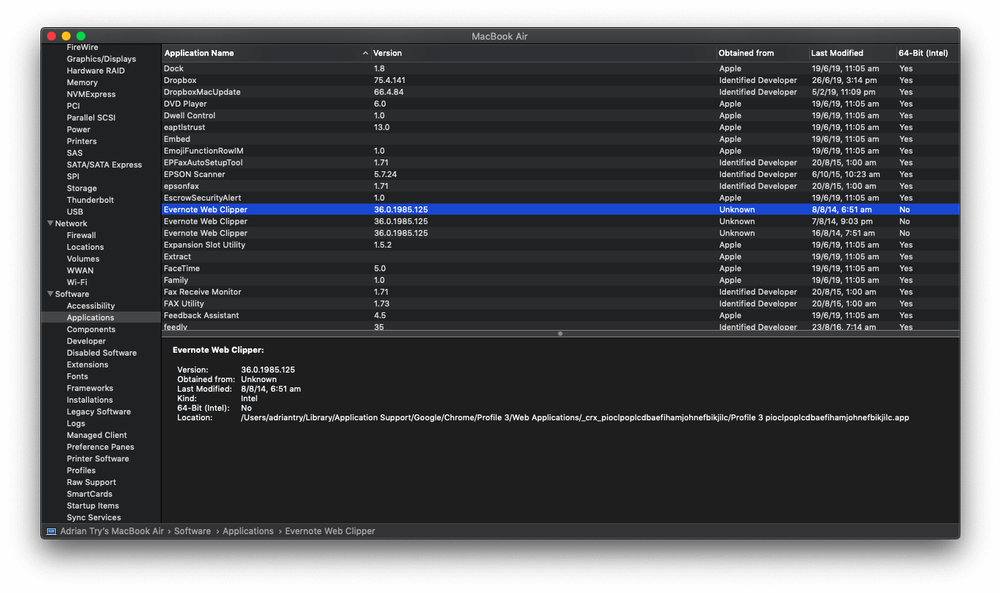Select Storage in the sidebar
Screen dimensions: 1000x593
pos(82,188)
